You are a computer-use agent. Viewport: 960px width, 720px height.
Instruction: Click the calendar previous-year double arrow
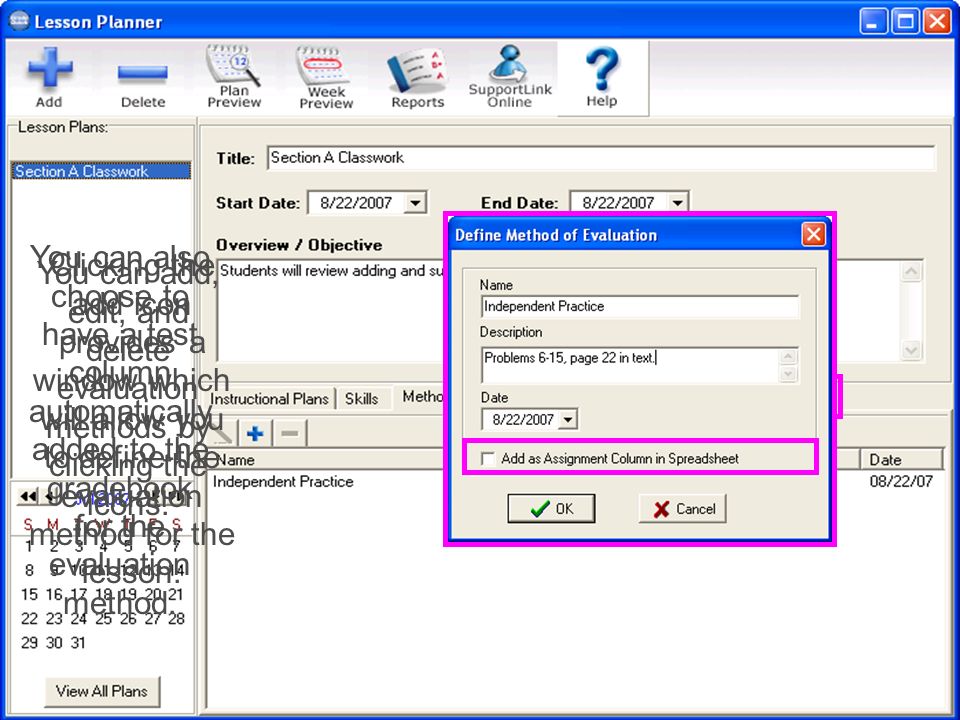[x=27, y=497]
